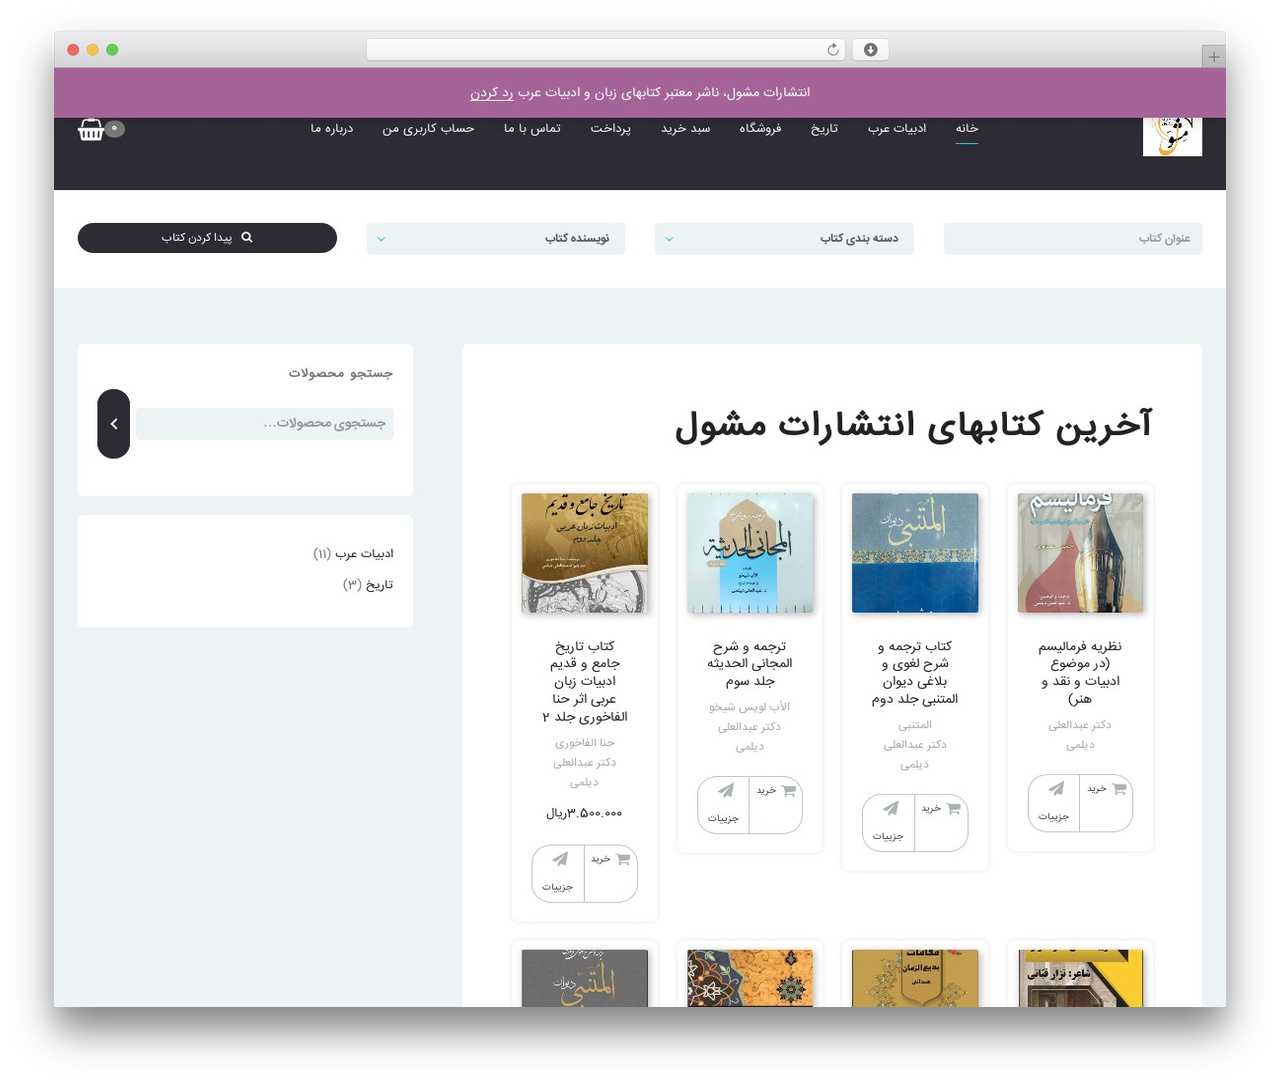The height and width of the screenshot is (1084, 1280).
Task: Click the site logo in header
Action: click(x=1172, y=137)
